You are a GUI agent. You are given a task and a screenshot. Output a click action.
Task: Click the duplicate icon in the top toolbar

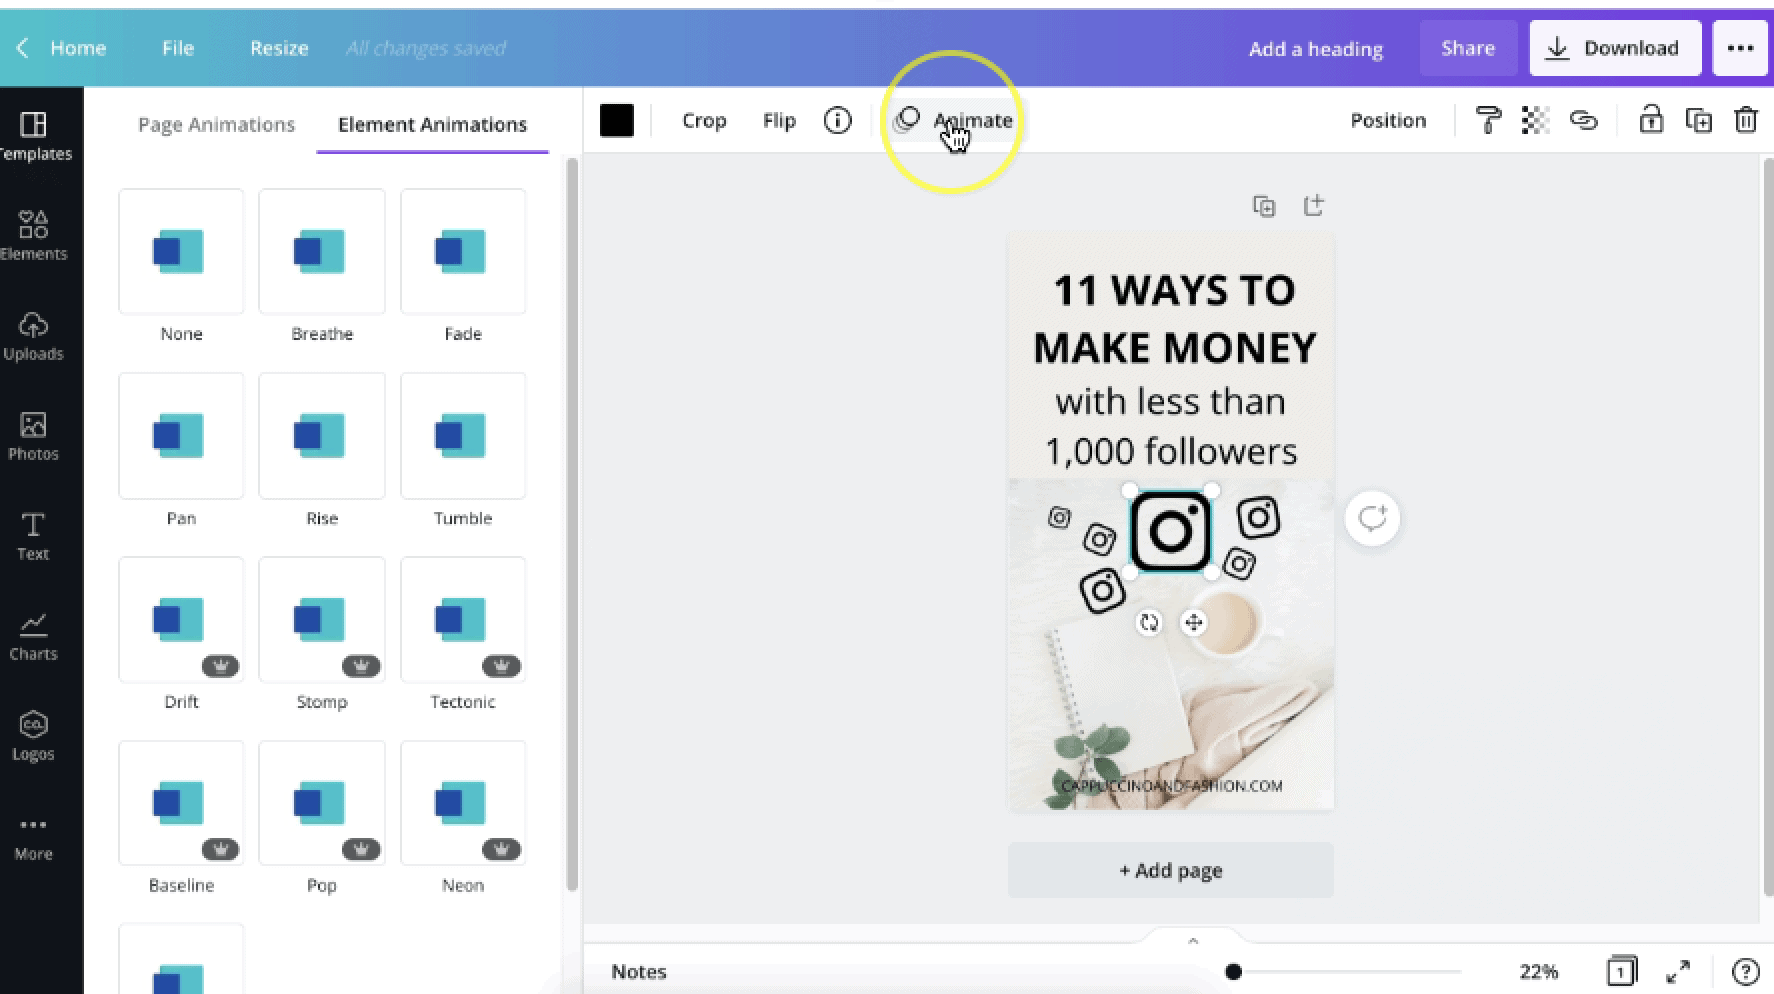[1698, 120]
